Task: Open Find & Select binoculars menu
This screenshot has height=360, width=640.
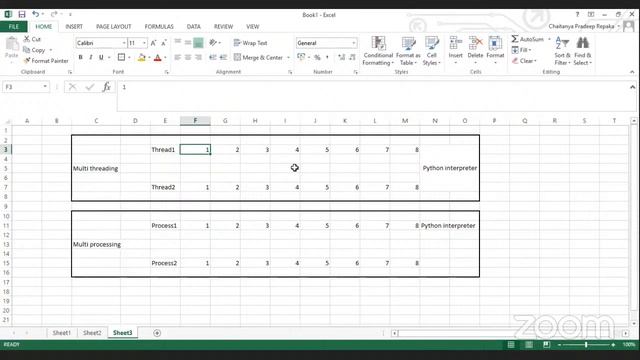Action: 582,51
